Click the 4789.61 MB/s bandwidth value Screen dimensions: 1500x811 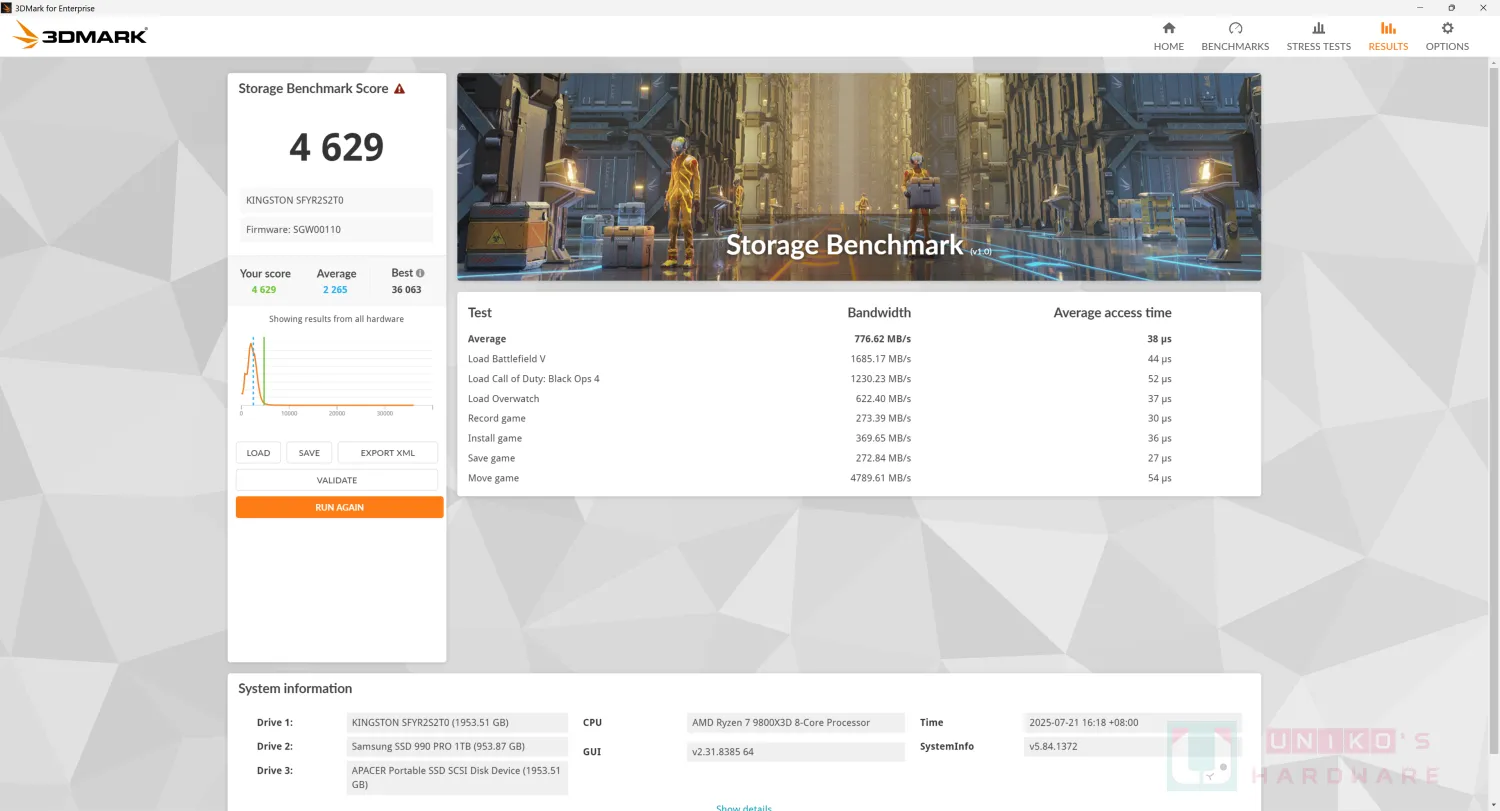click(880, 478)
